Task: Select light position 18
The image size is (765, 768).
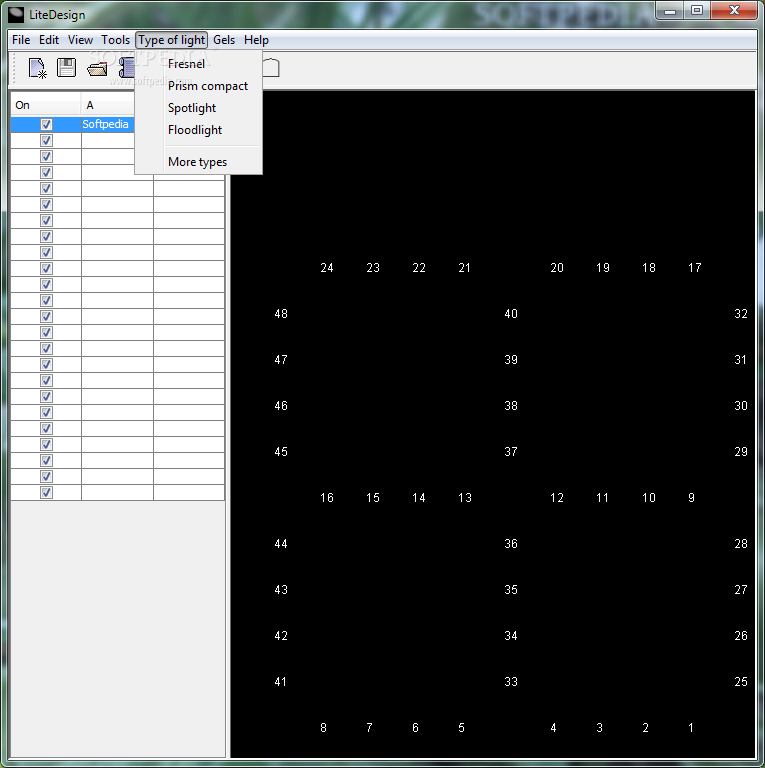Action: (x=648, y=268)
